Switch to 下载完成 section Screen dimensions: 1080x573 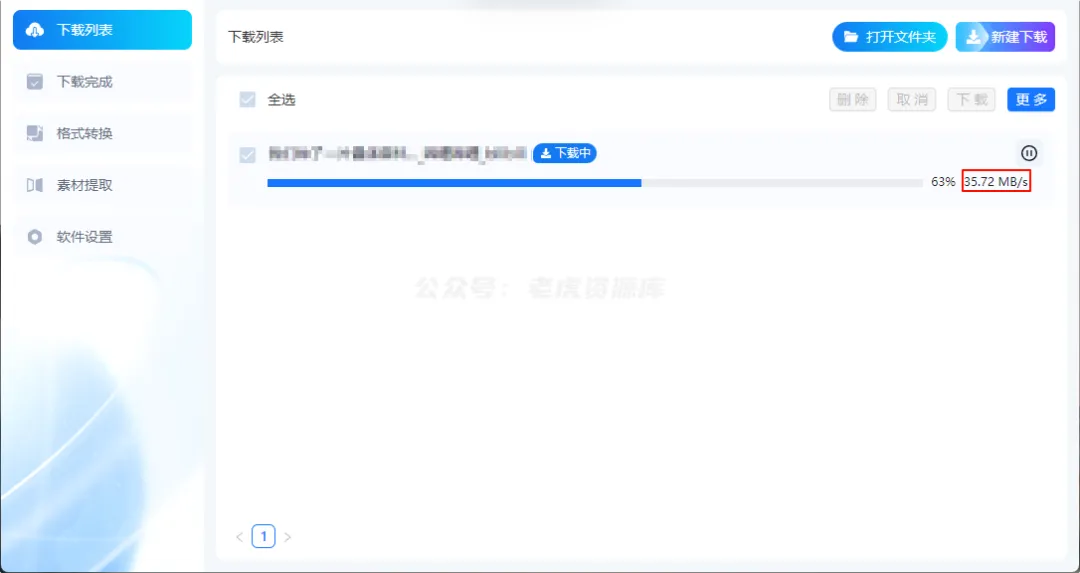tap(103, 82)
